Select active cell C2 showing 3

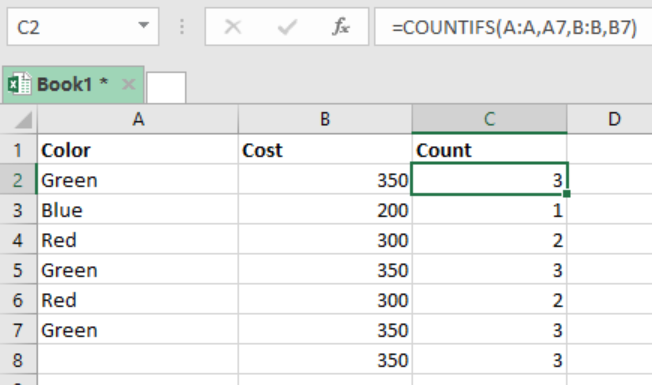(x=489, y=179)
